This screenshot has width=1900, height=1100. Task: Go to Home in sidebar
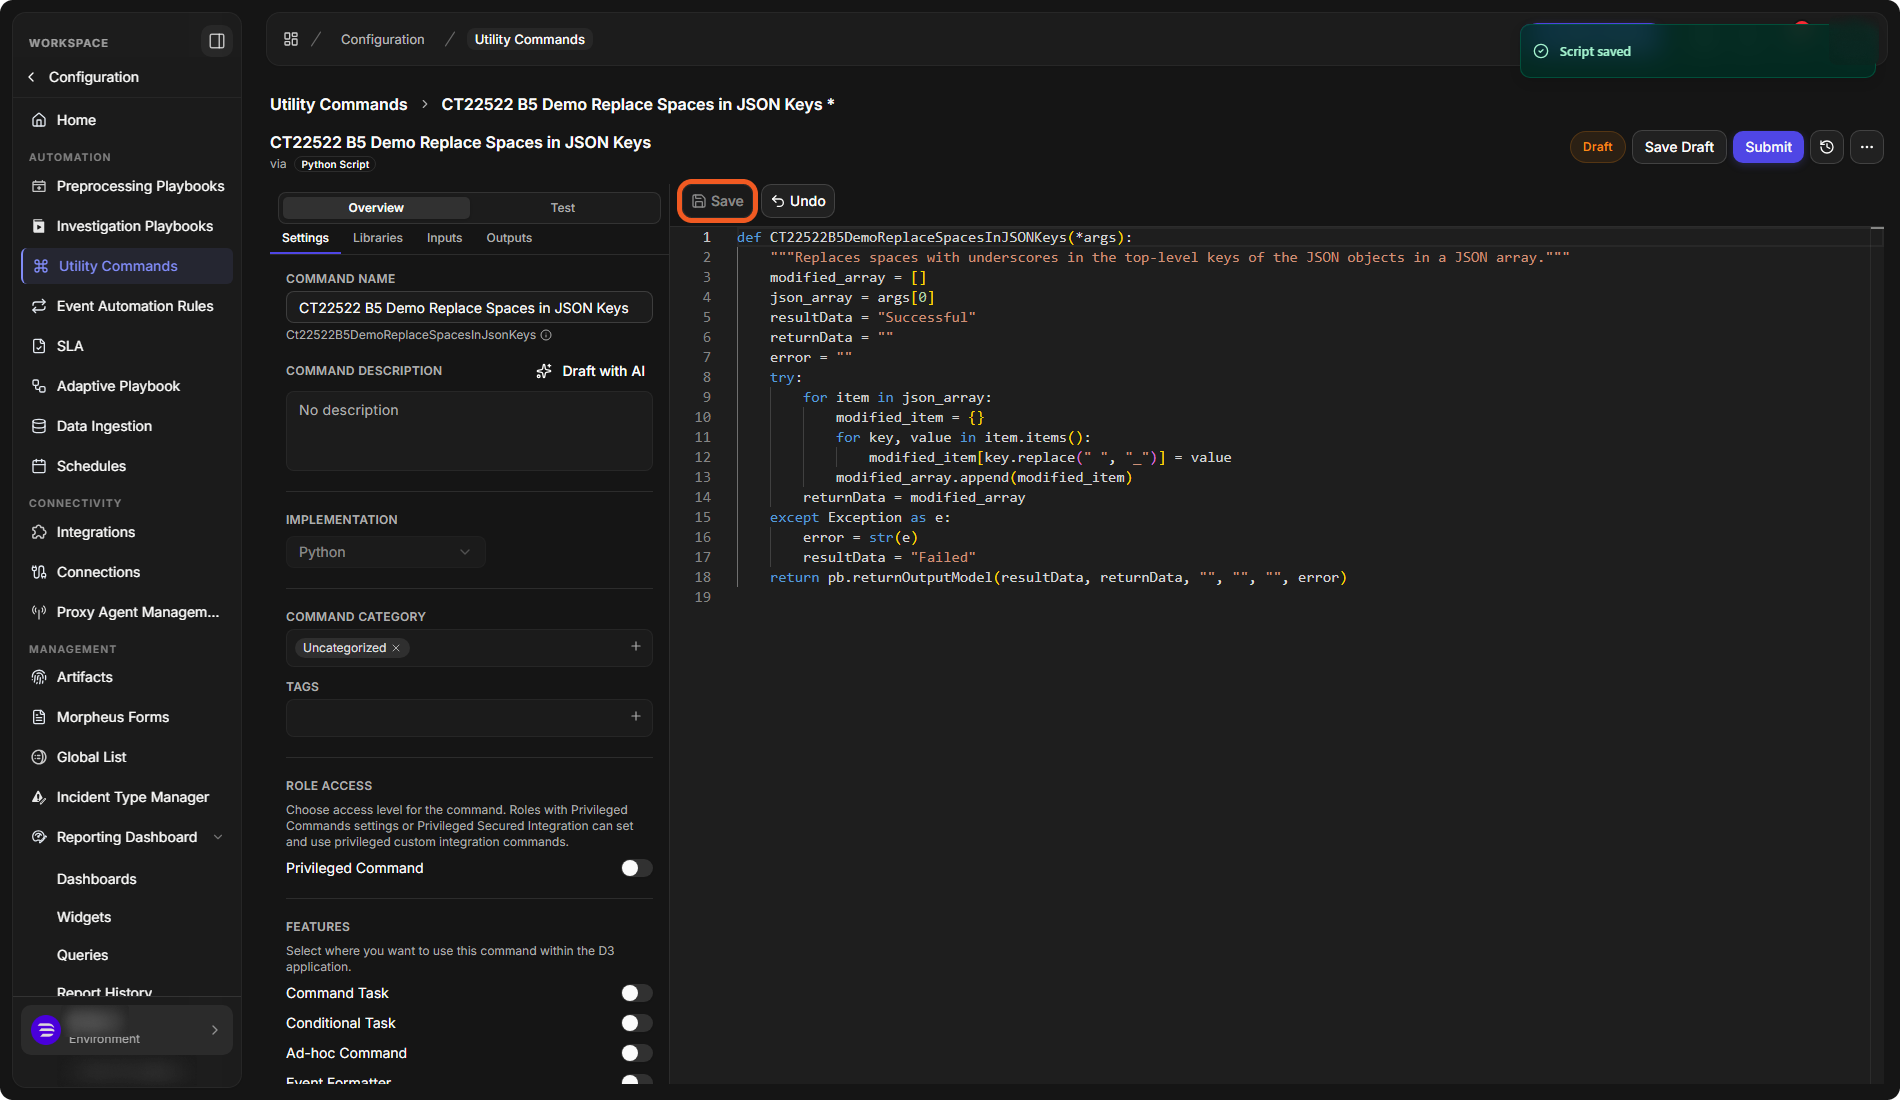[127, 120]
